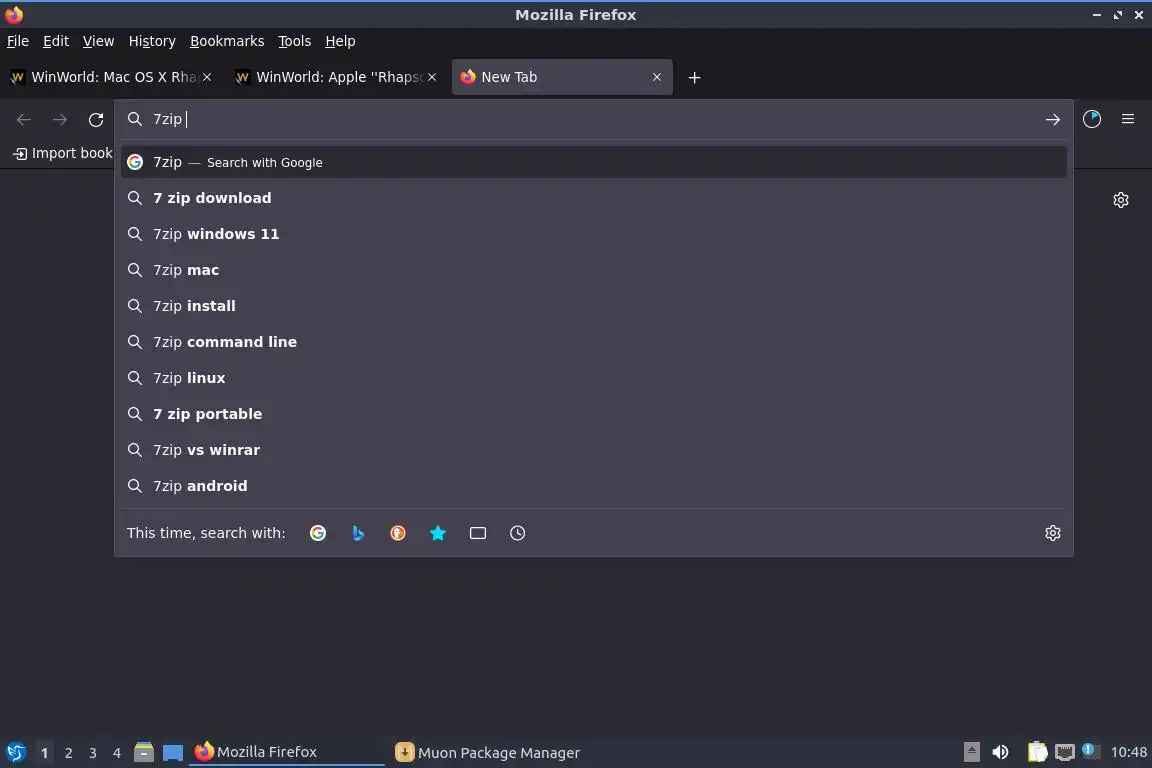This screenshot has width=1152, height=768.
Task: Click the show desktop taskbar icon
Action: pos(173,753)
